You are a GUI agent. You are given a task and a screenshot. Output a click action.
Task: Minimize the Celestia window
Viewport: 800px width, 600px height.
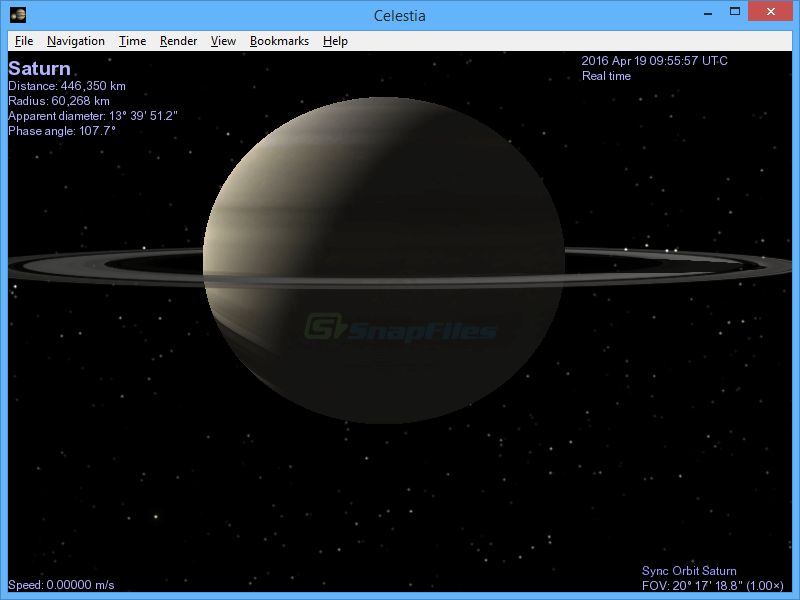(708, 13)
